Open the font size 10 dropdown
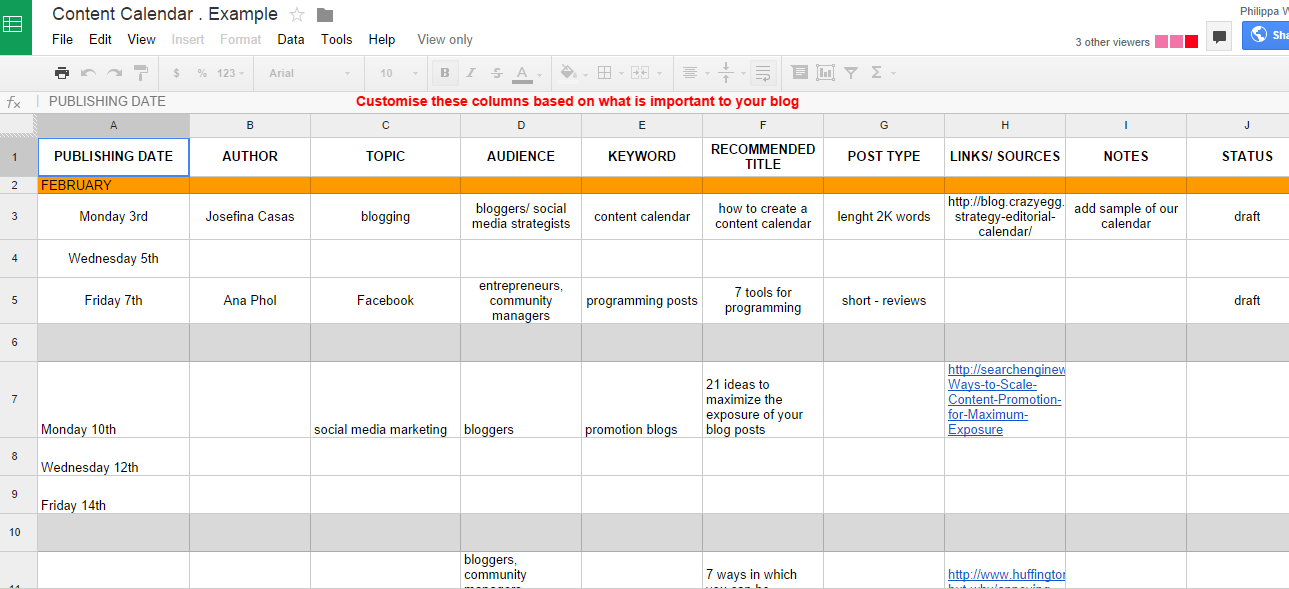1289x589 pixels. tap(397, 73)
